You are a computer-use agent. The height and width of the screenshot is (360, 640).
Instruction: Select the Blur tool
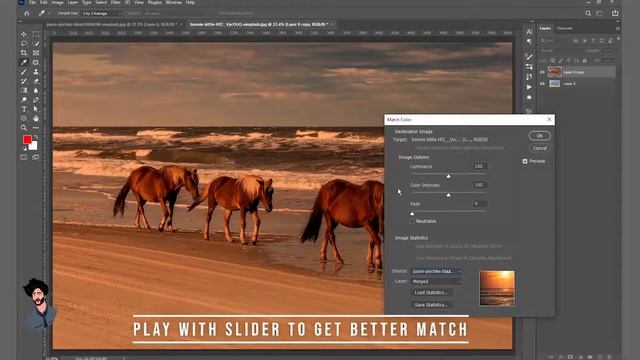tap(36, 91)
